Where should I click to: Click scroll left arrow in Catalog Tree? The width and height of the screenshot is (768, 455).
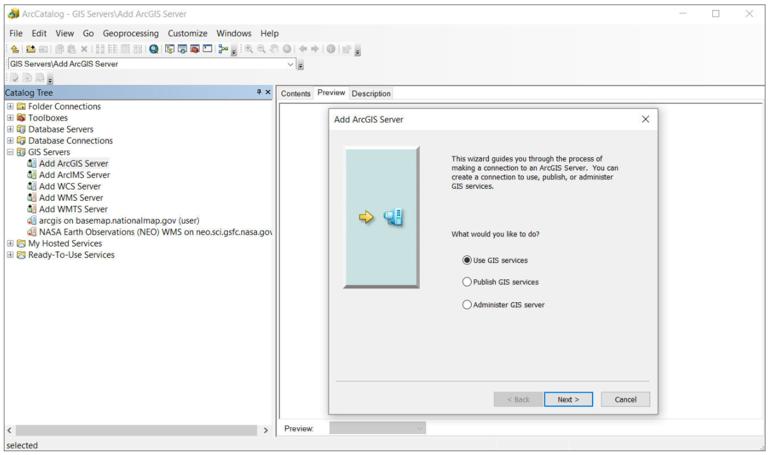(x=9, y=430)
